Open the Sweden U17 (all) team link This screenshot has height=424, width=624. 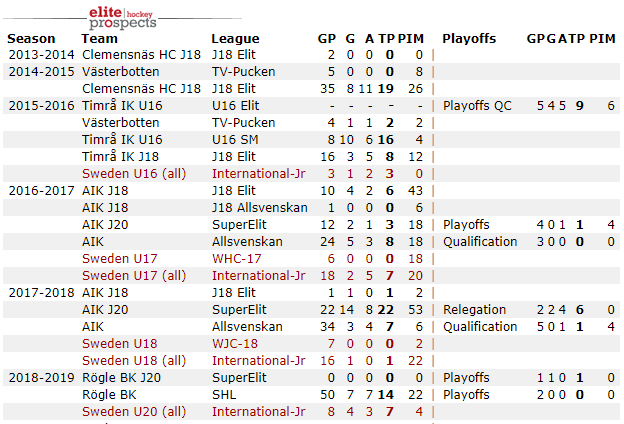pos(133,275)
